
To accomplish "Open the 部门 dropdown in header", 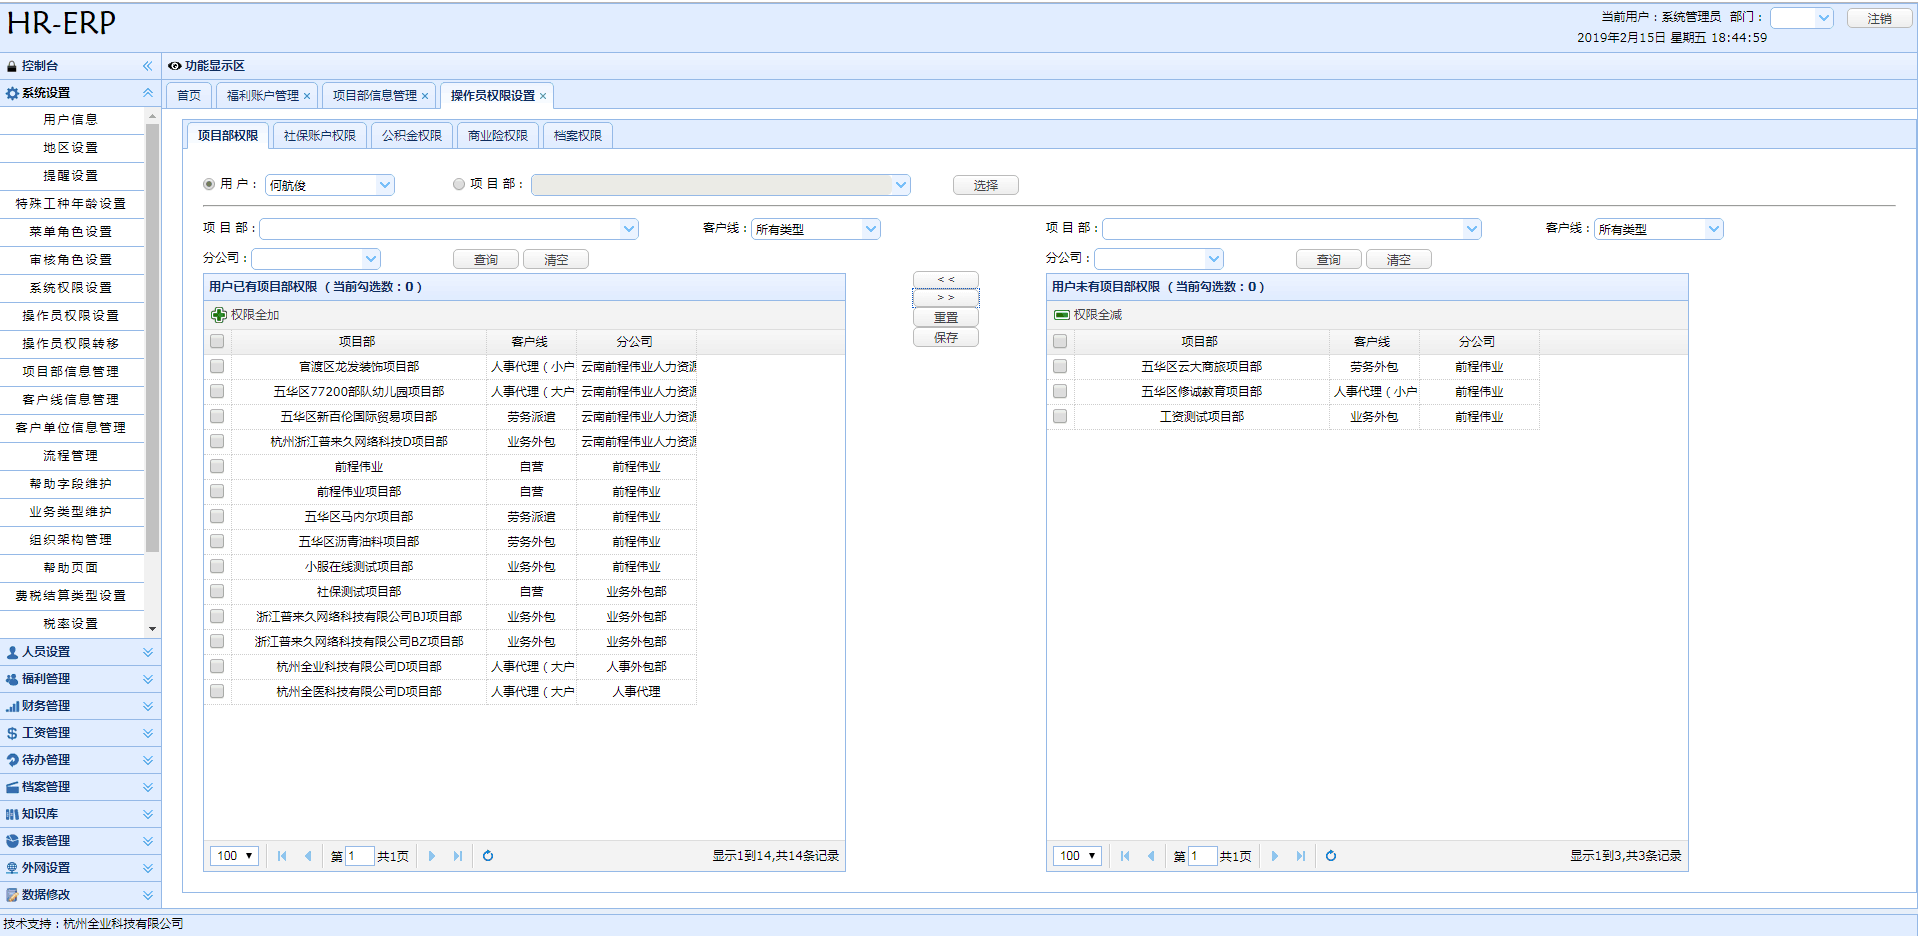I will (1824, 18).
